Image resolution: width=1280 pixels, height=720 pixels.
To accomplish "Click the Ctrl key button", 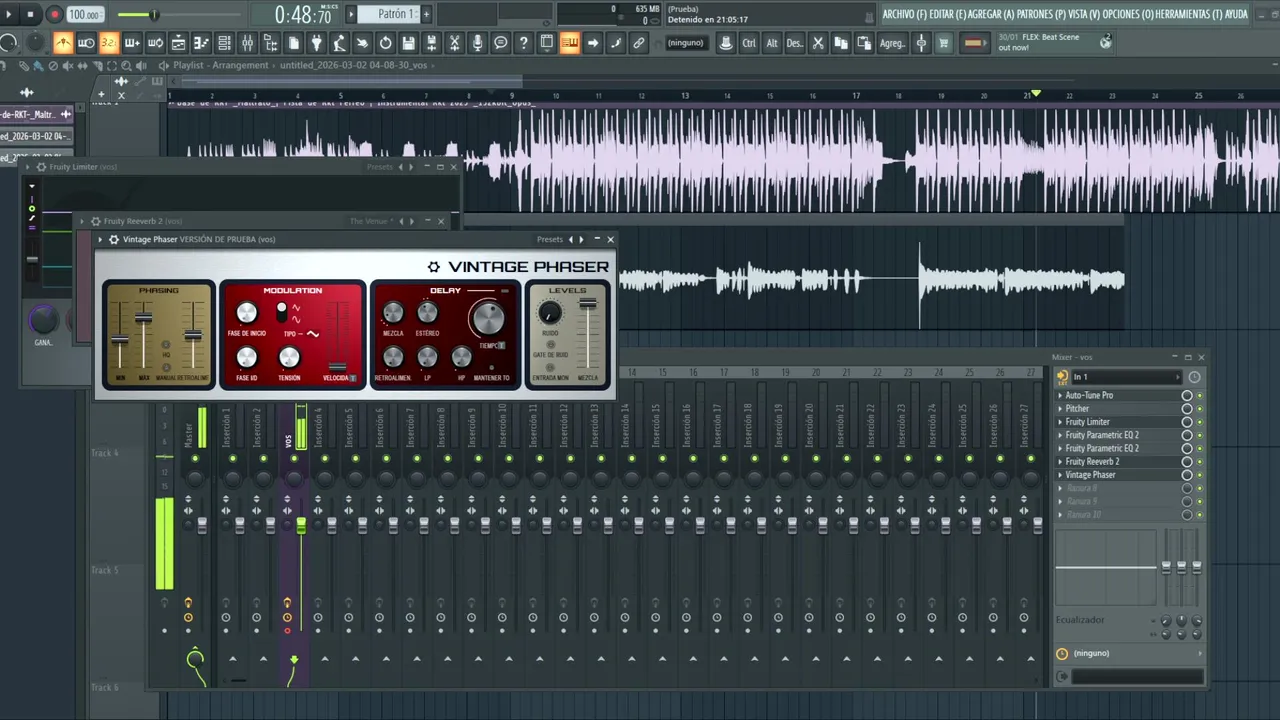I will click(x=749, y=43).
